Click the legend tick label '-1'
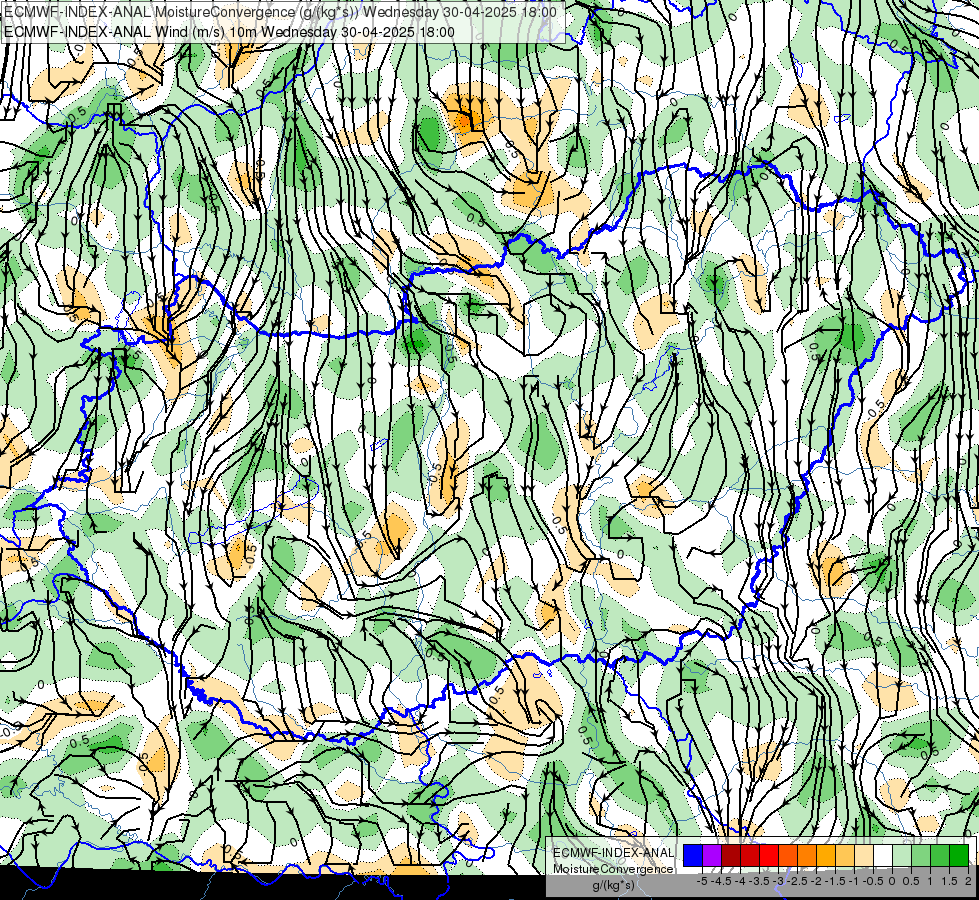Viewport: 979px width, 900px height. [x=854, y=881]
